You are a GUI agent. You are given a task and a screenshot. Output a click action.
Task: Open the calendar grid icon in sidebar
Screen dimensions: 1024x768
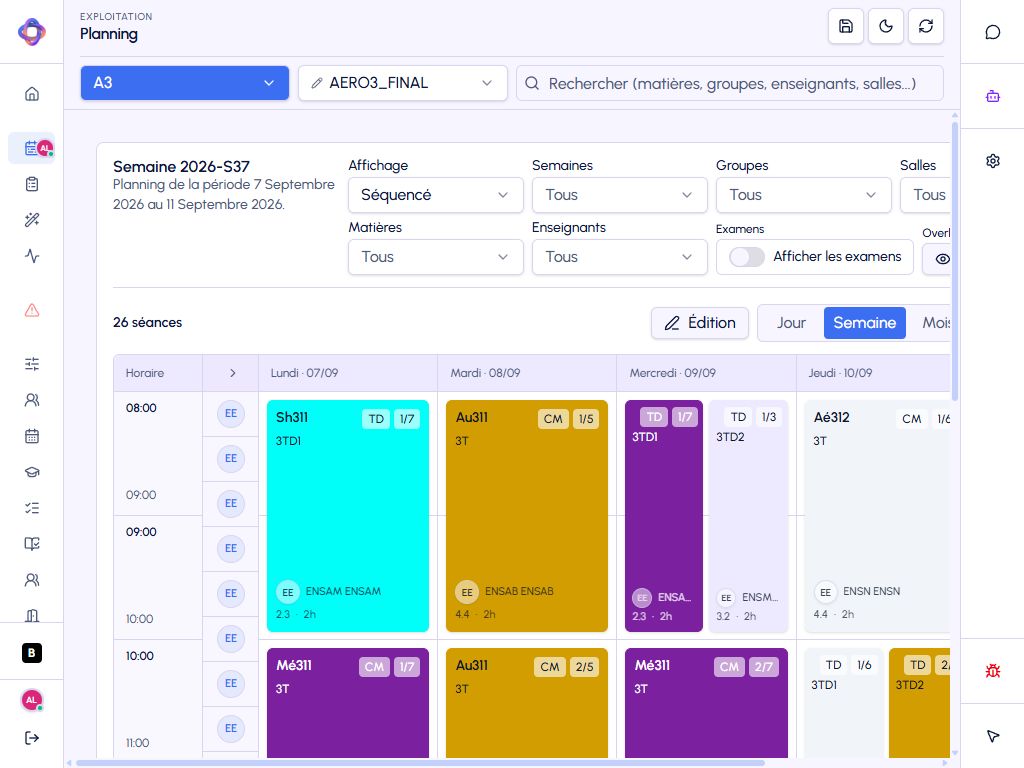coord(31,436)
